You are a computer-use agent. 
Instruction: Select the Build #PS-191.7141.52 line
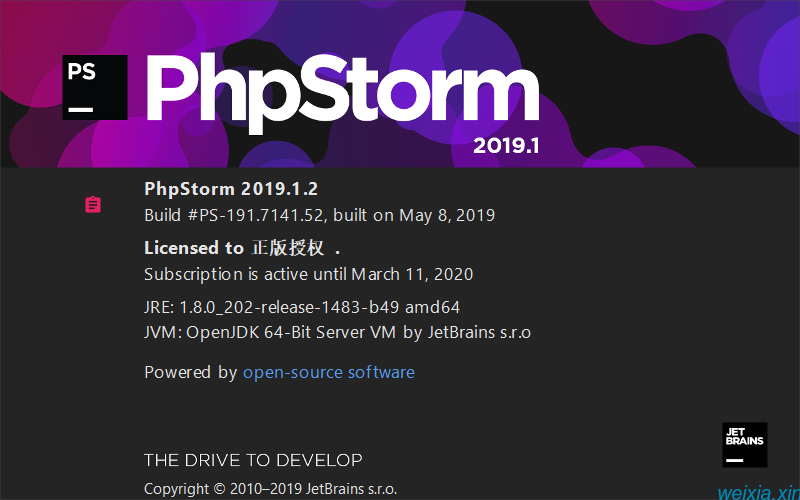tap(319, 215)
